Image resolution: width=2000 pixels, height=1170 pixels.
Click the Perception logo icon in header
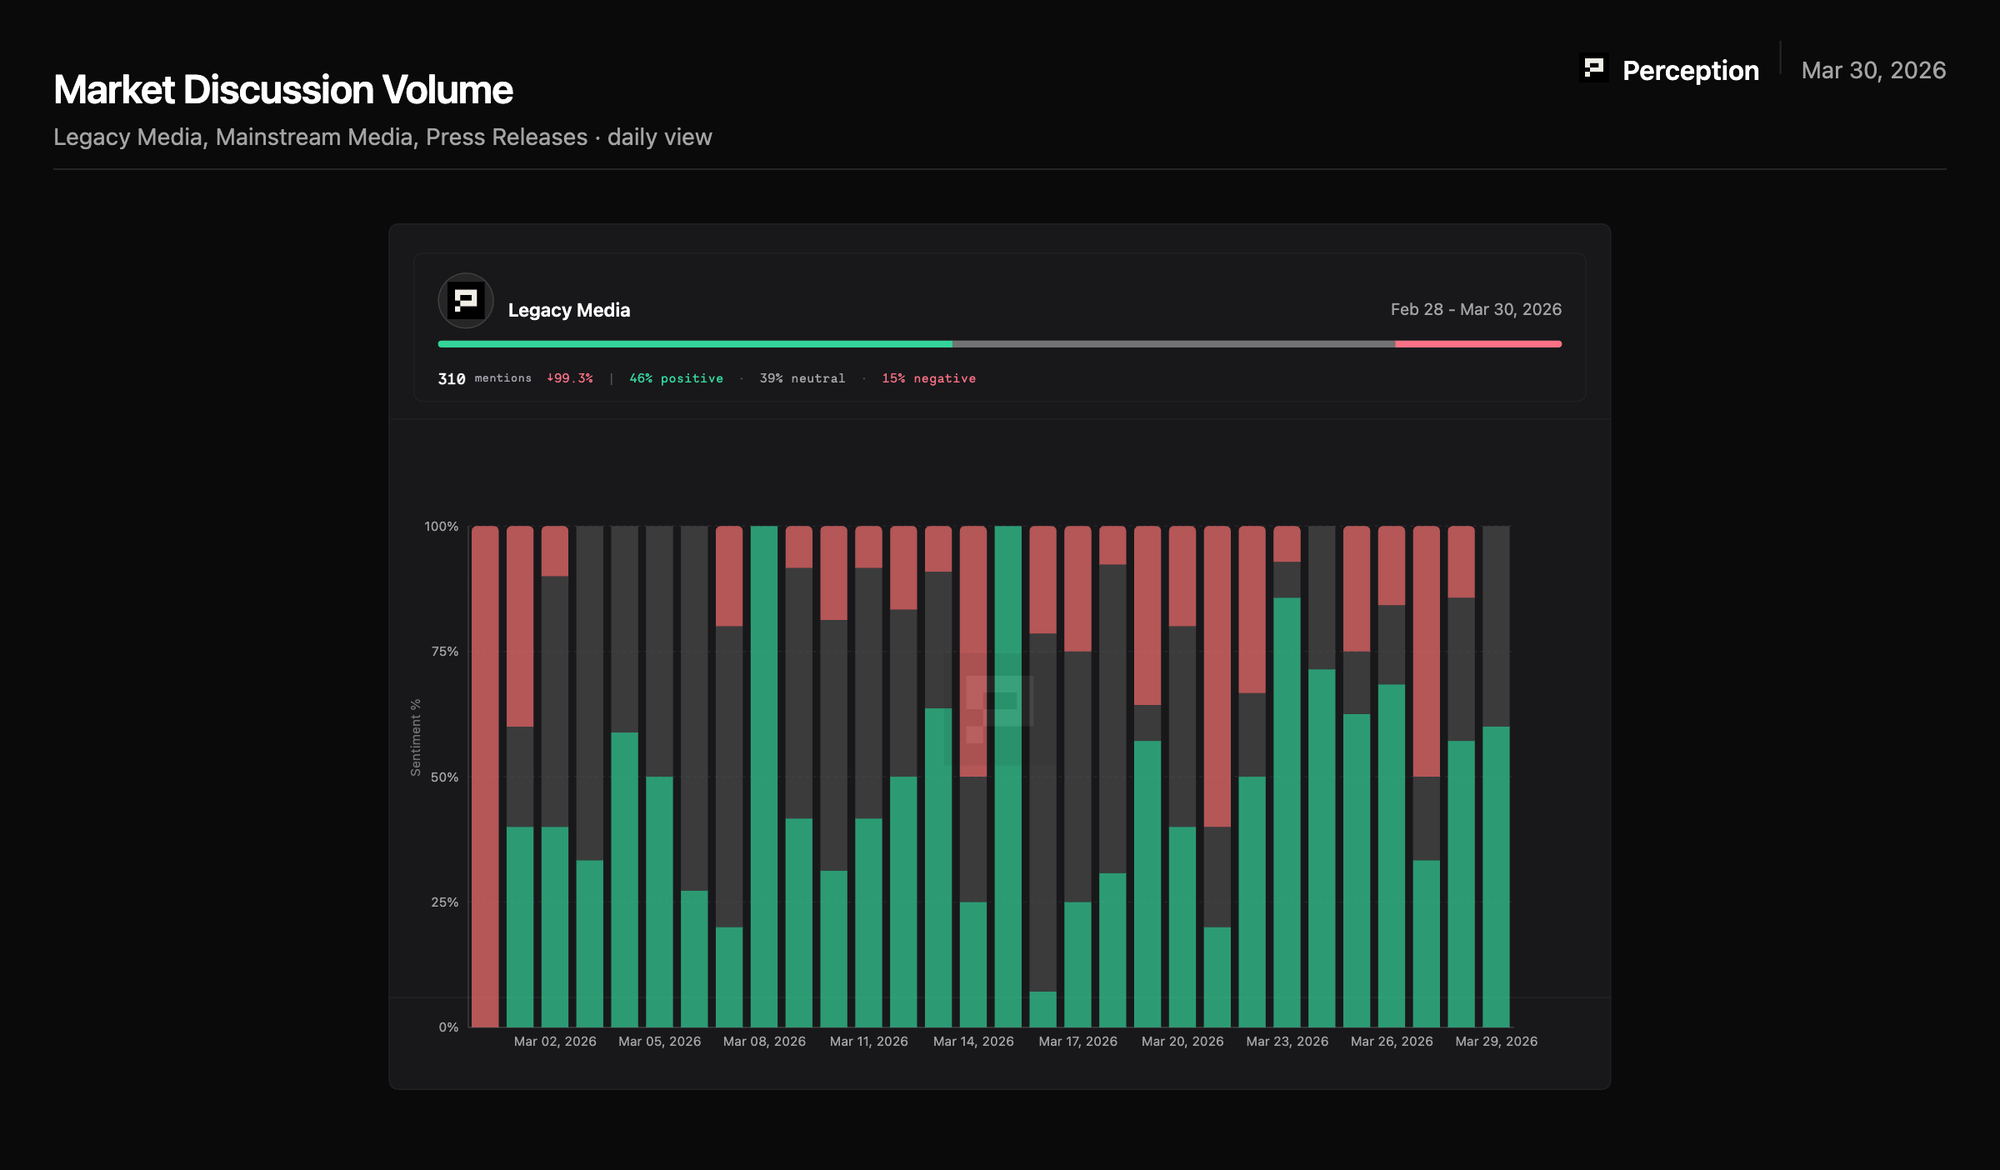1594,68
